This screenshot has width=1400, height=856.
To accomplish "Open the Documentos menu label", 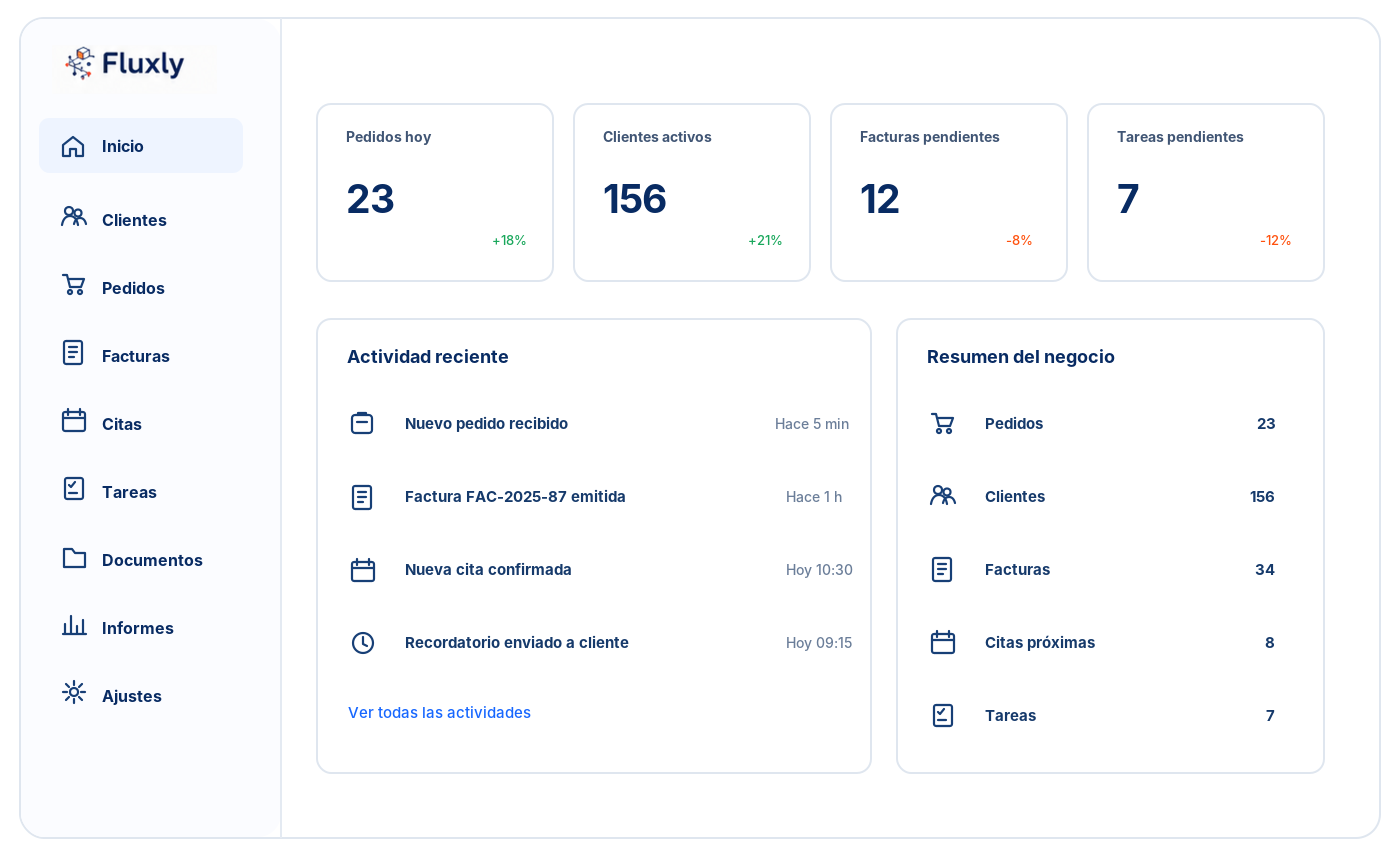I will tap(152, 560).
